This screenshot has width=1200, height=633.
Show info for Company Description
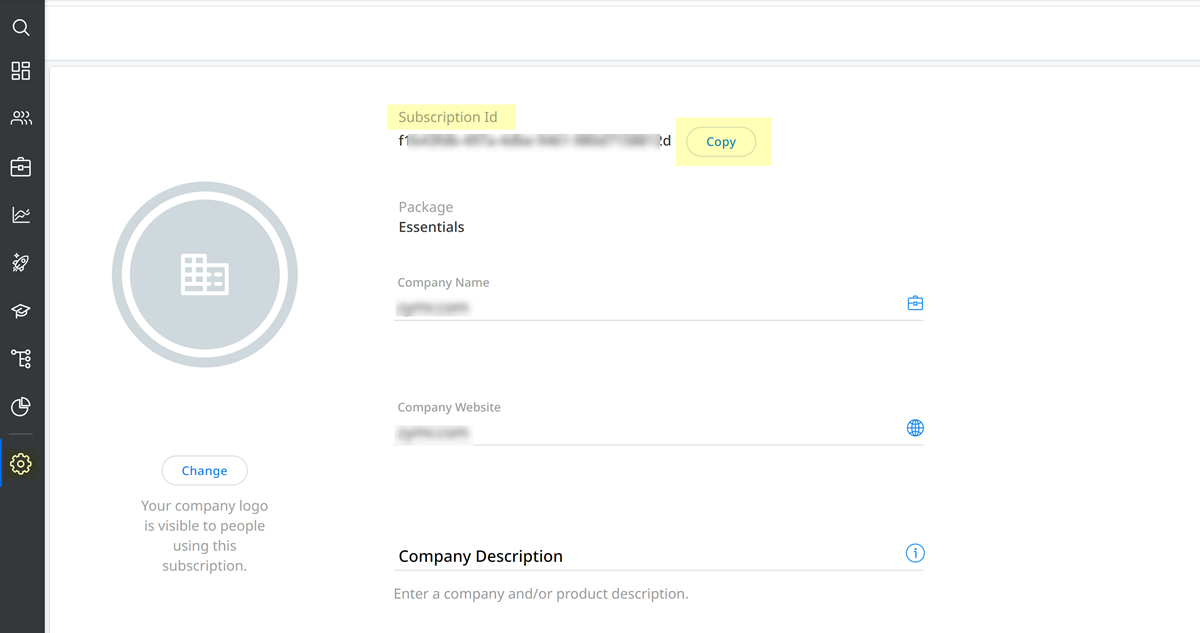(915, 553)
